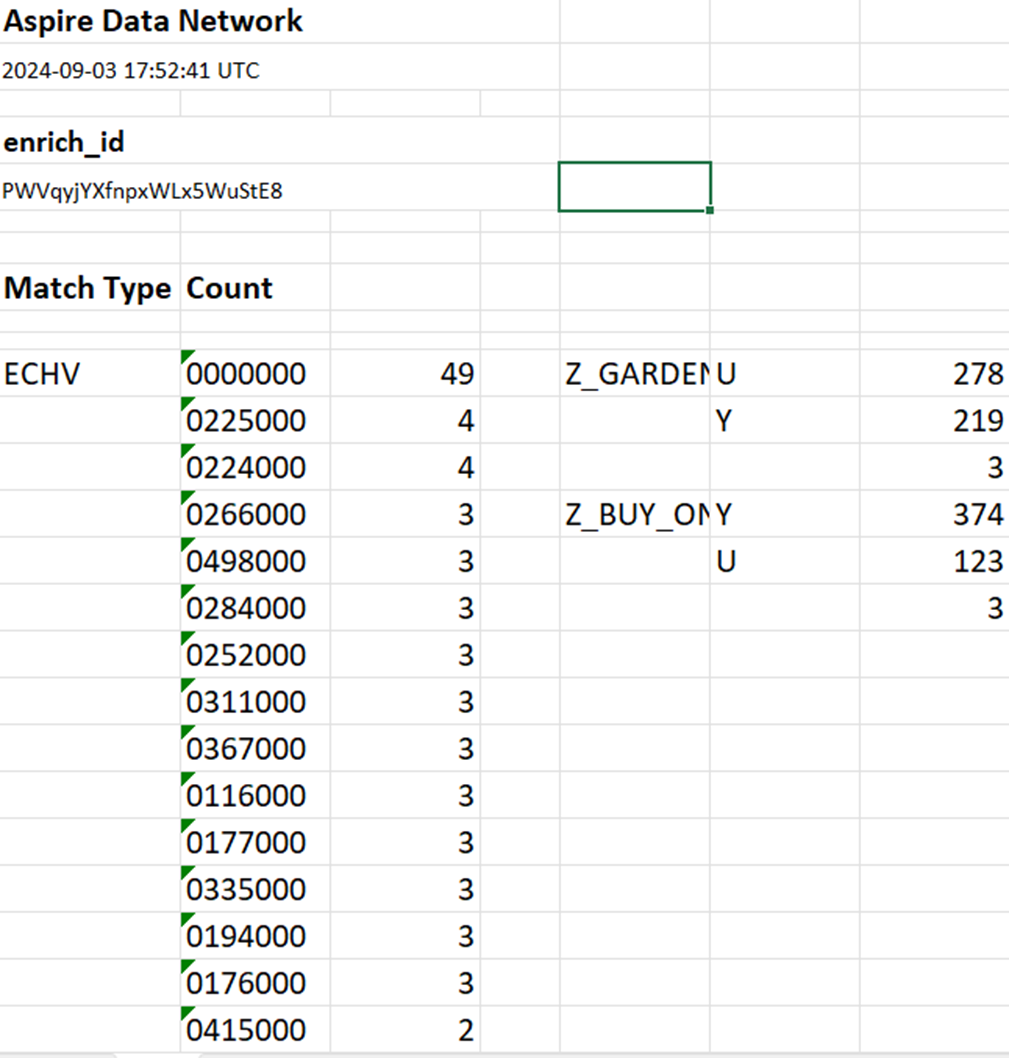Screen dimensions: 1009x1058
Task: Click the error indicator triangle on 0000000
Action: [187, 356]
